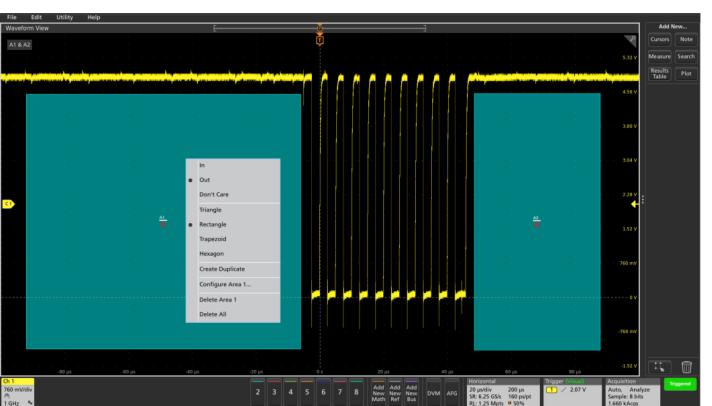Click the C1 channel ground handle
This screenshot has width=712, height=406.
[9, 204]
